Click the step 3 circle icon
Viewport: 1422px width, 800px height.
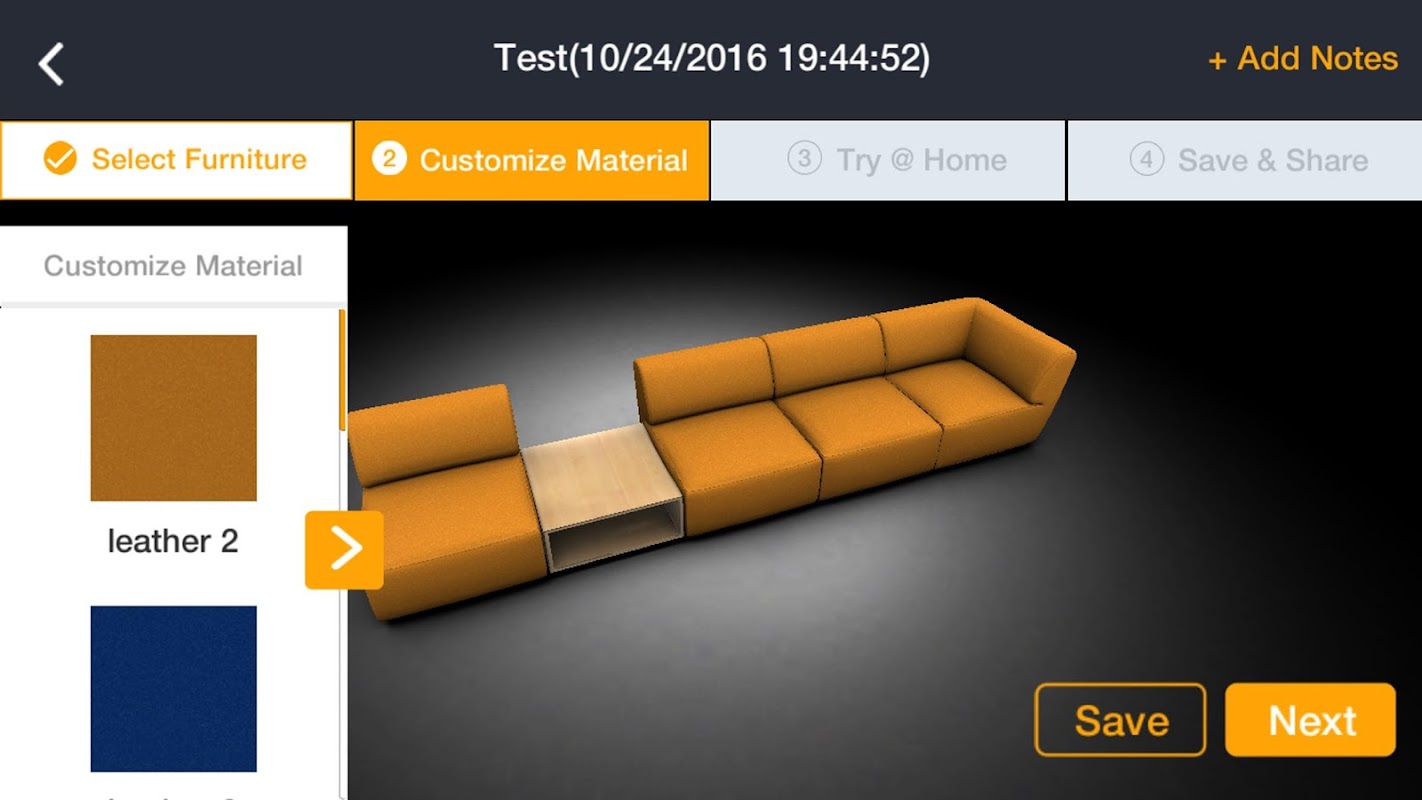(x=804, y=159)
